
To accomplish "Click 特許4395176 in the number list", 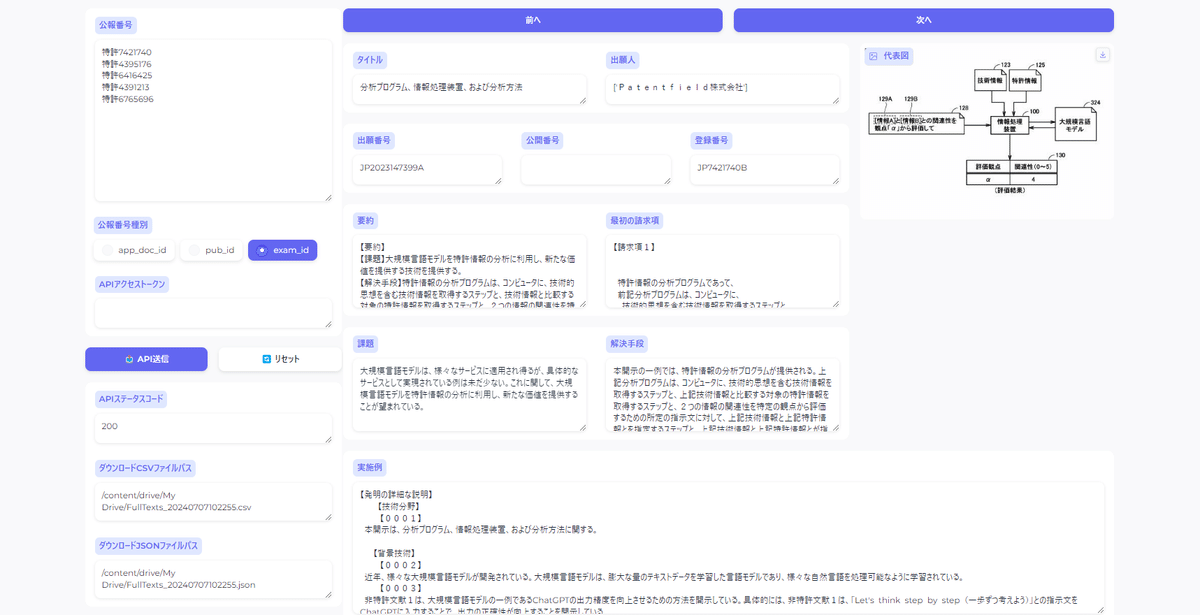I will [x=127, y=63].
